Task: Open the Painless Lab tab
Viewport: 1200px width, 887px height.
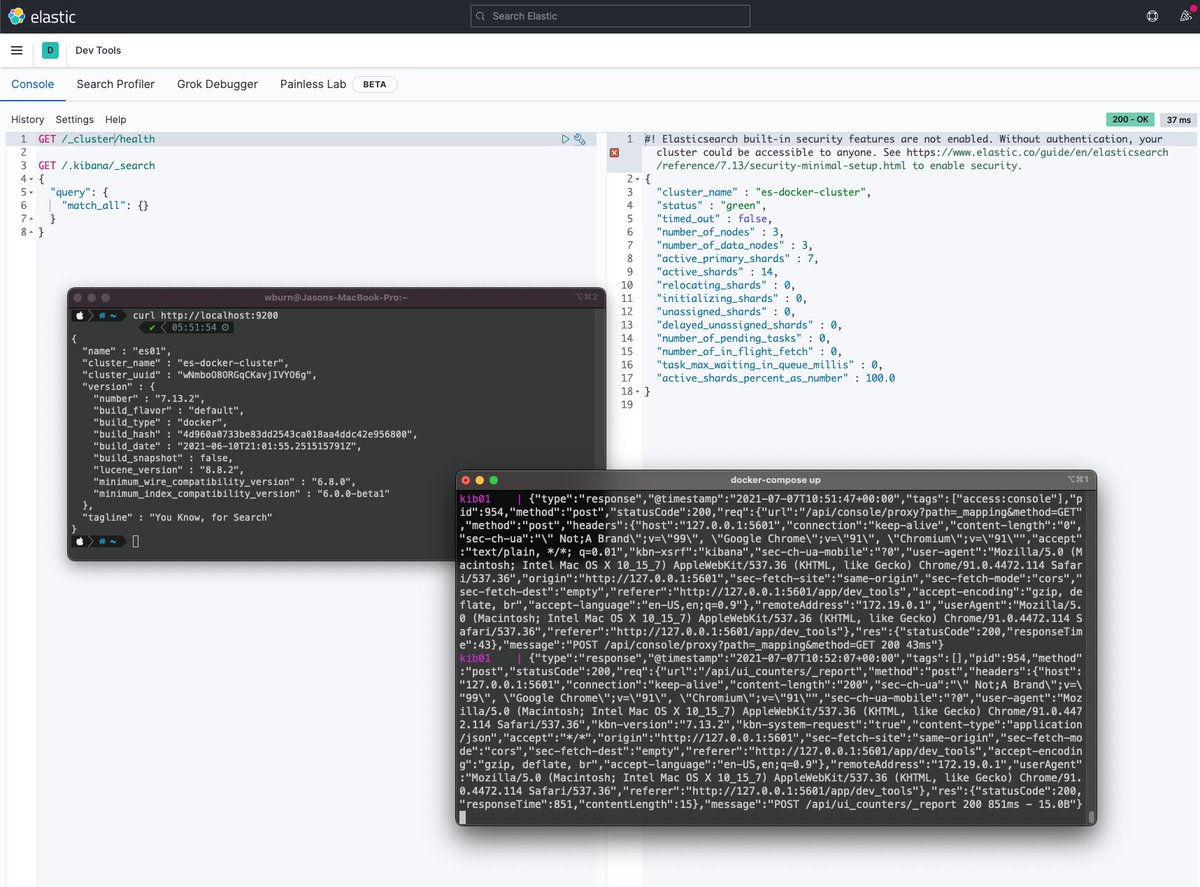Action: point(313,84)
